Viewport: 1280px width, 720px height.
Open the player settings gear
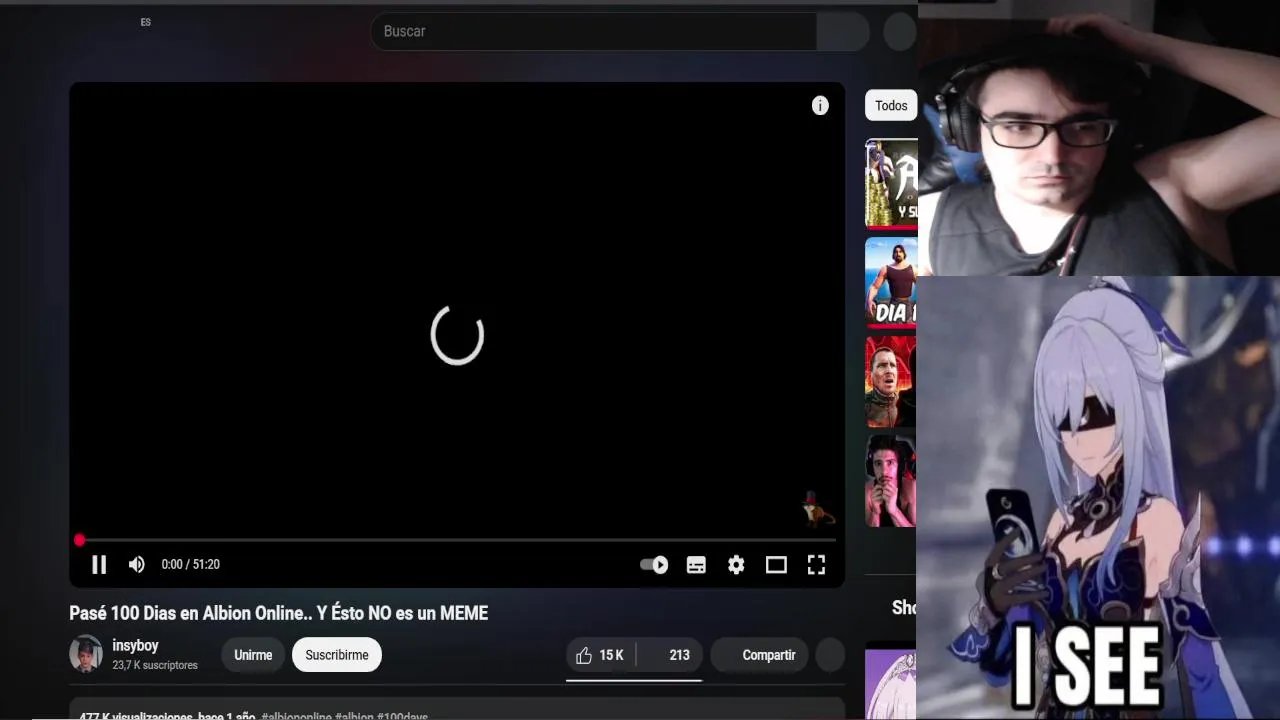(x=736, y=565)
